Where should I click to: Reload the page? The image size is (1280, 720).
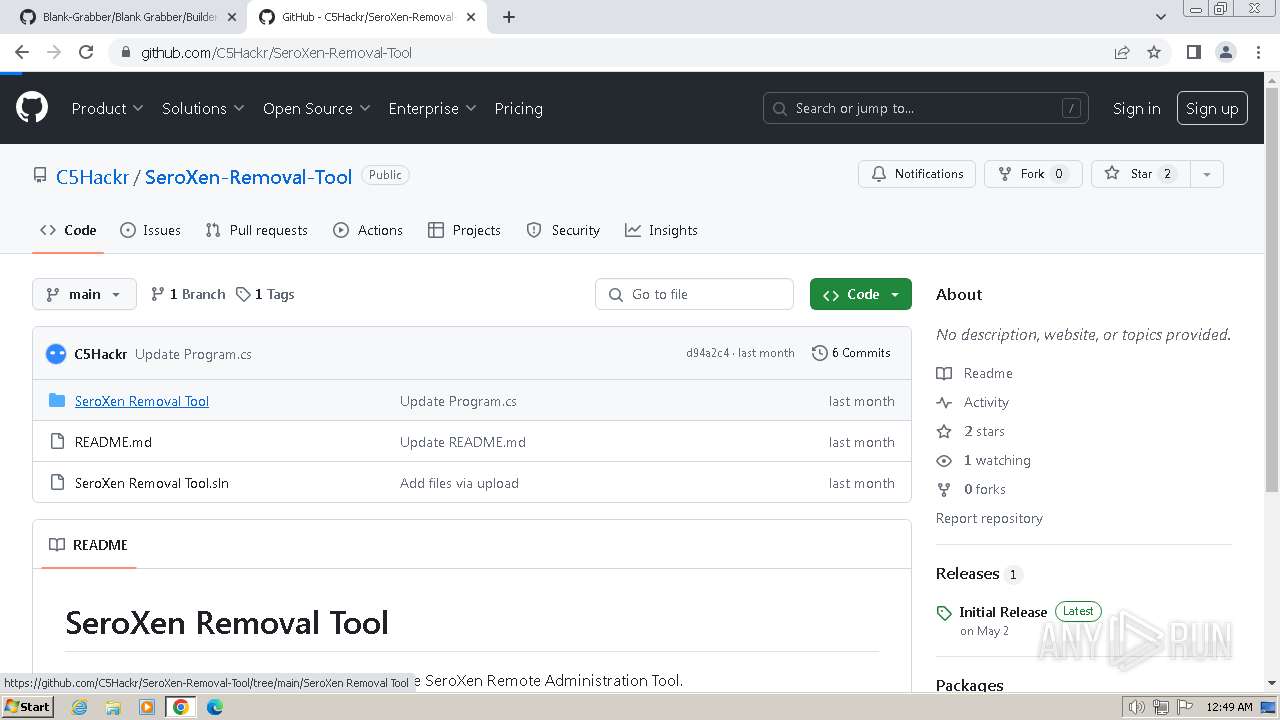click(86, 52)
